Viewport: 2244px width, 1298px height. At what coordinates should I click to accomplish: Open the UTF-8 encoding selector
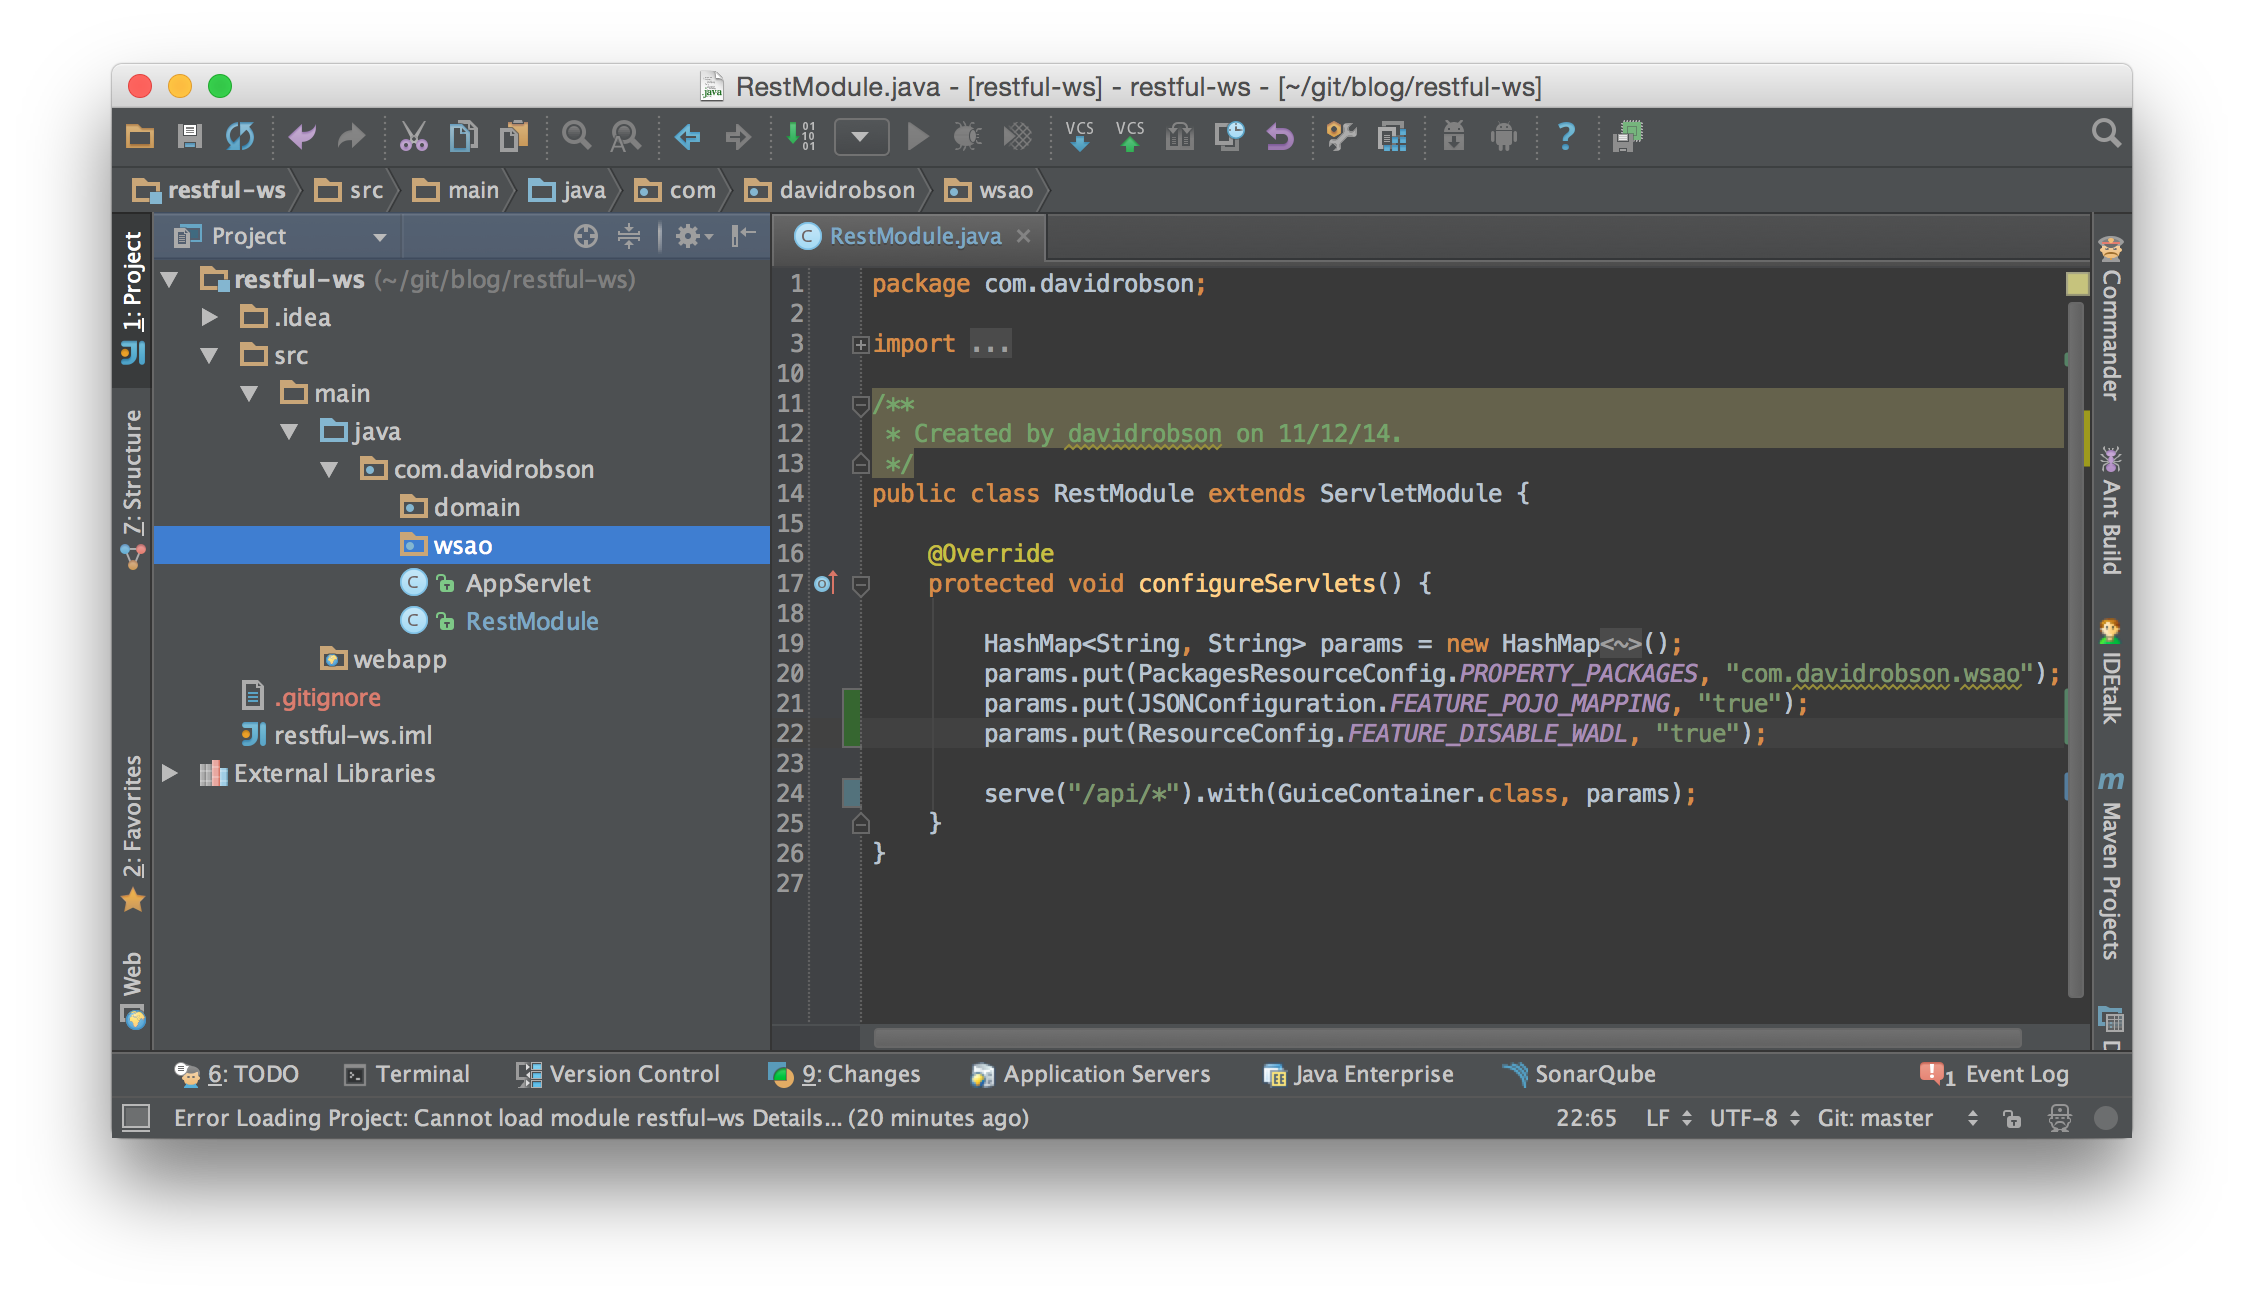click(x=1754, y=1118)
